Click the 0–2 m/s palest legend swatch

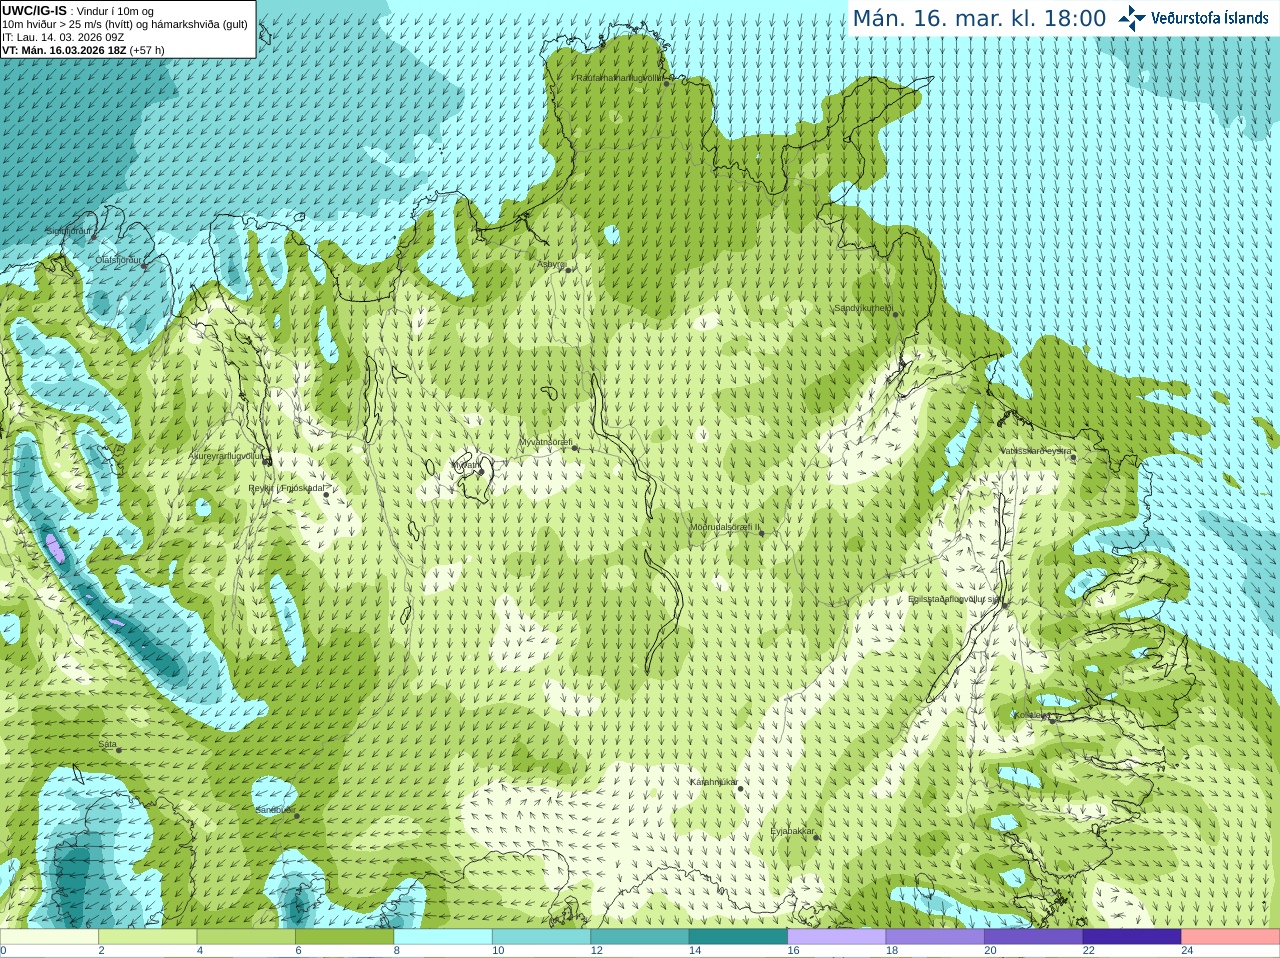tap(49, 937)
